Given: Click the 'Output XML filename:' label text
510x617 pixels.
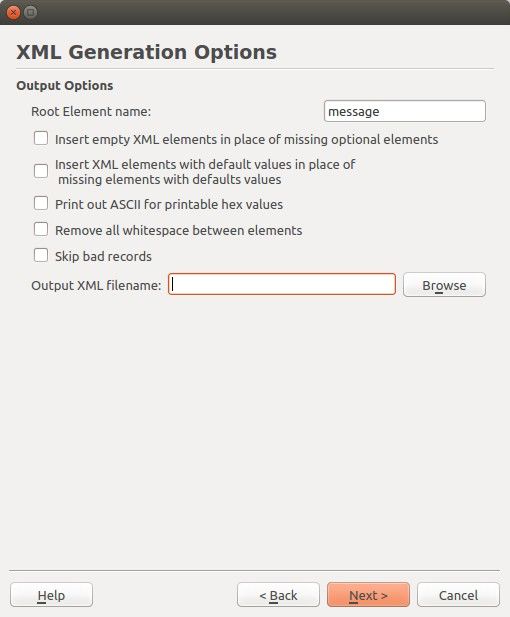Looking at the screenshot, I should tap(96, 285).
